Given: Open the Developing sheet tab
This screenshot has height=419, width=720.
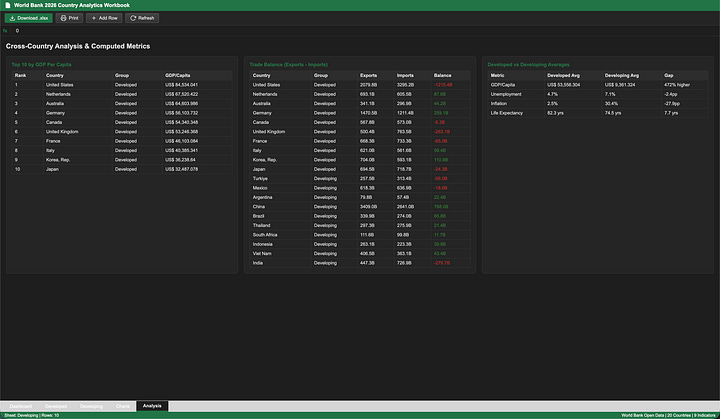Looking at the screenshot, I should [x=91, y=406].
